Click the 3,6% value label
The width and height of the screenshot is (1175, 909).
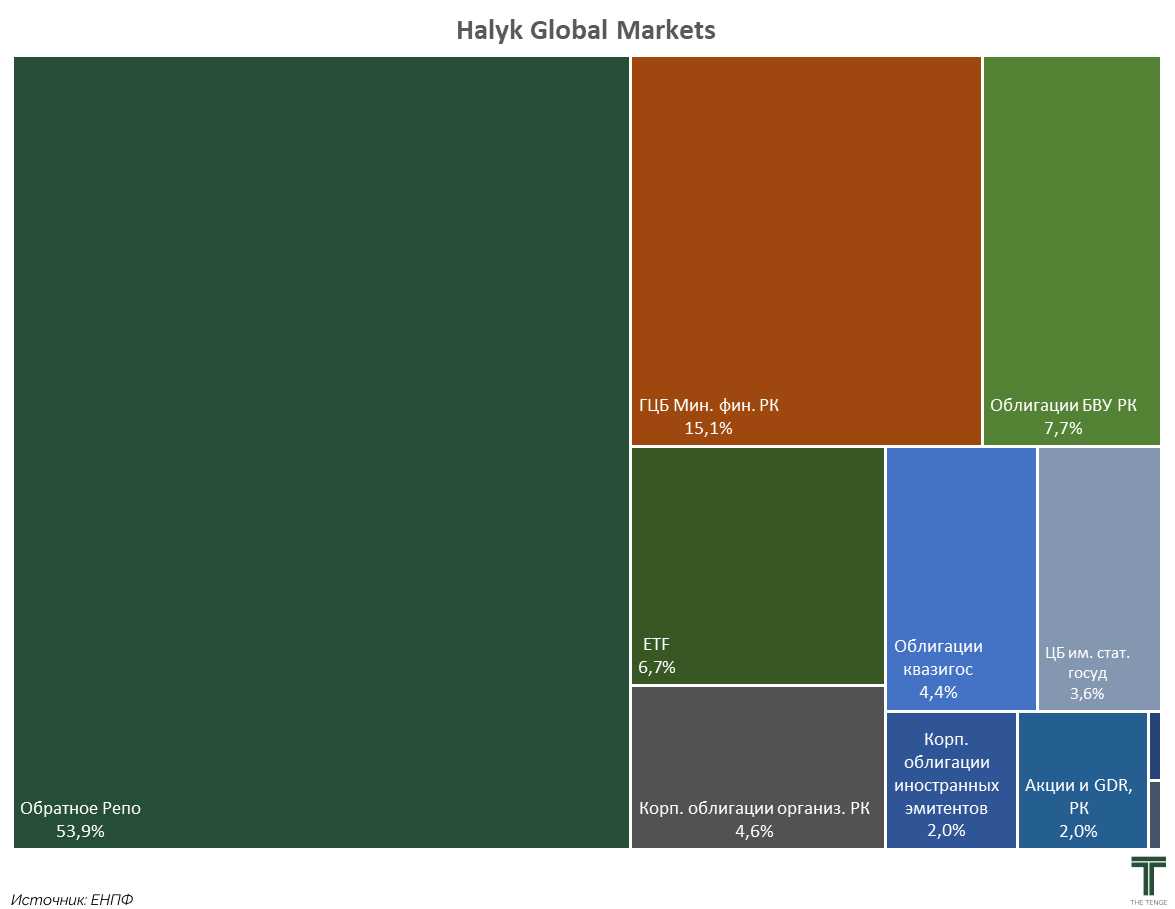pos(1086,693)
